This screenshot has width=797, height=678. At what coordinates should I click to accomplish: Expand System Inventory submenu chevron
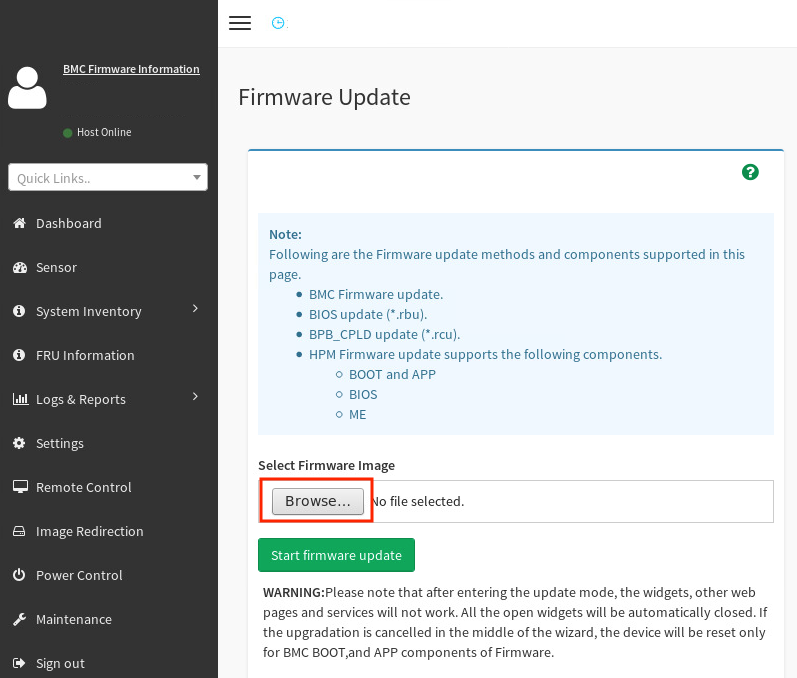(196, 309)
